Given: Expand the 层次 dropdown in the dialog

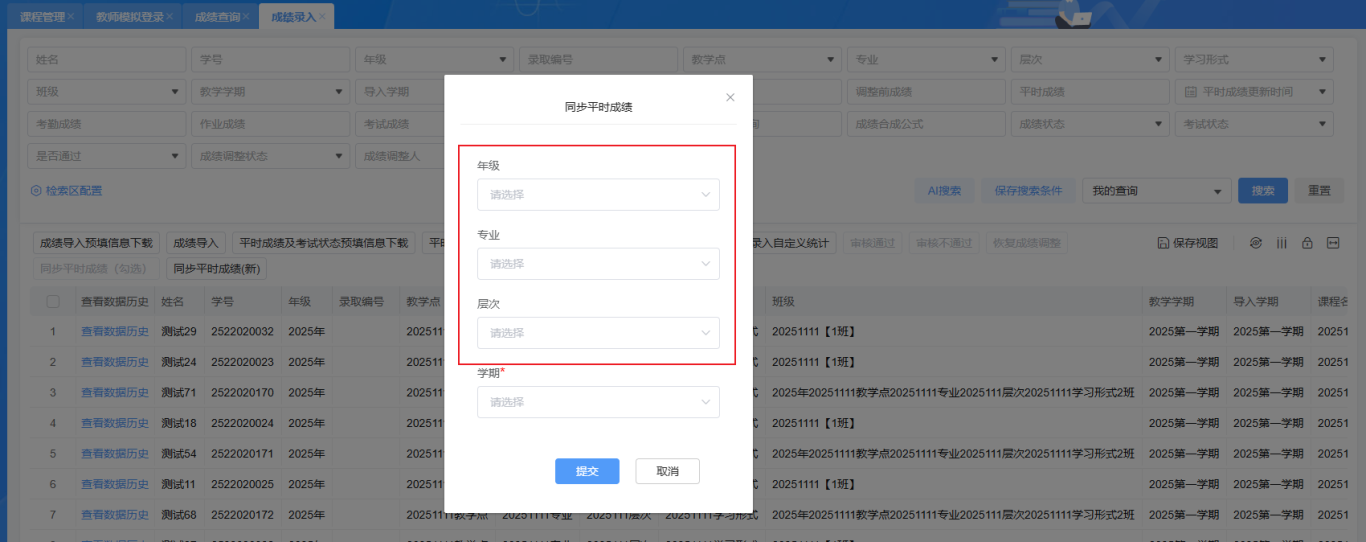Looking at the screenshot, I should [x=598, y=333].
